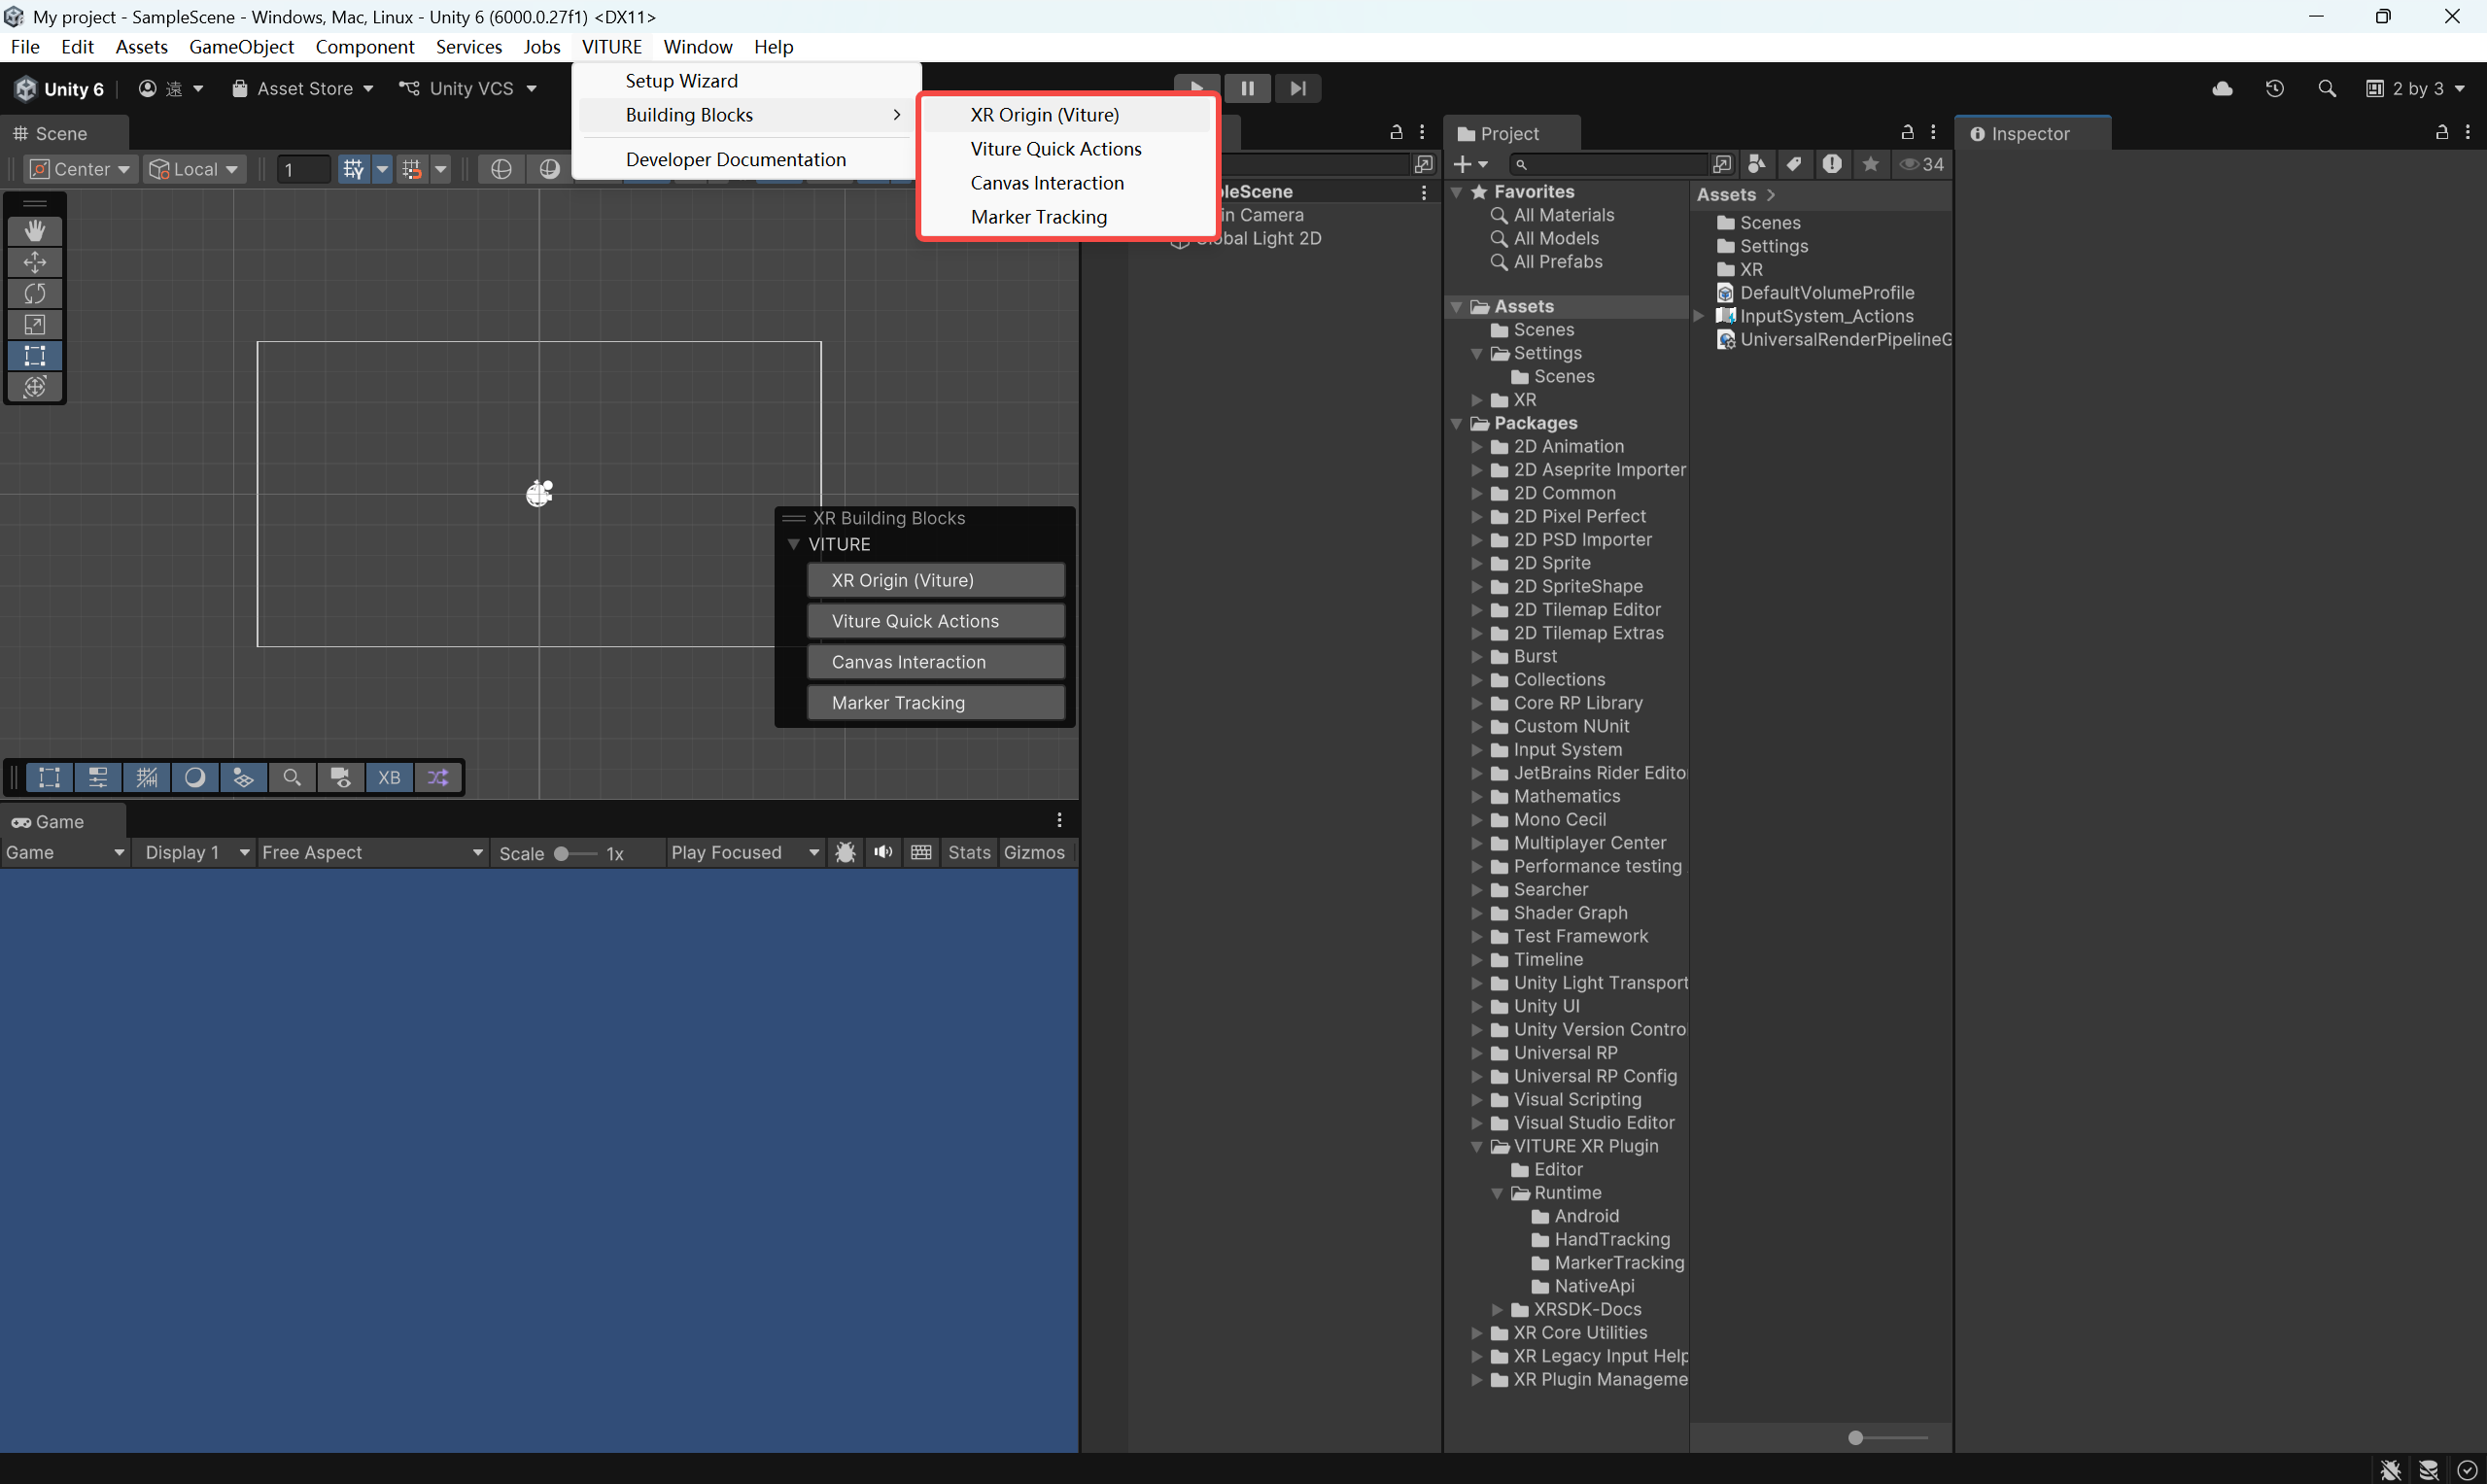Image resolution: width=2487 pixels, height=1484 pixels.
Task: Click Viture Quick Actions overlay button
Action: point(935,621)
